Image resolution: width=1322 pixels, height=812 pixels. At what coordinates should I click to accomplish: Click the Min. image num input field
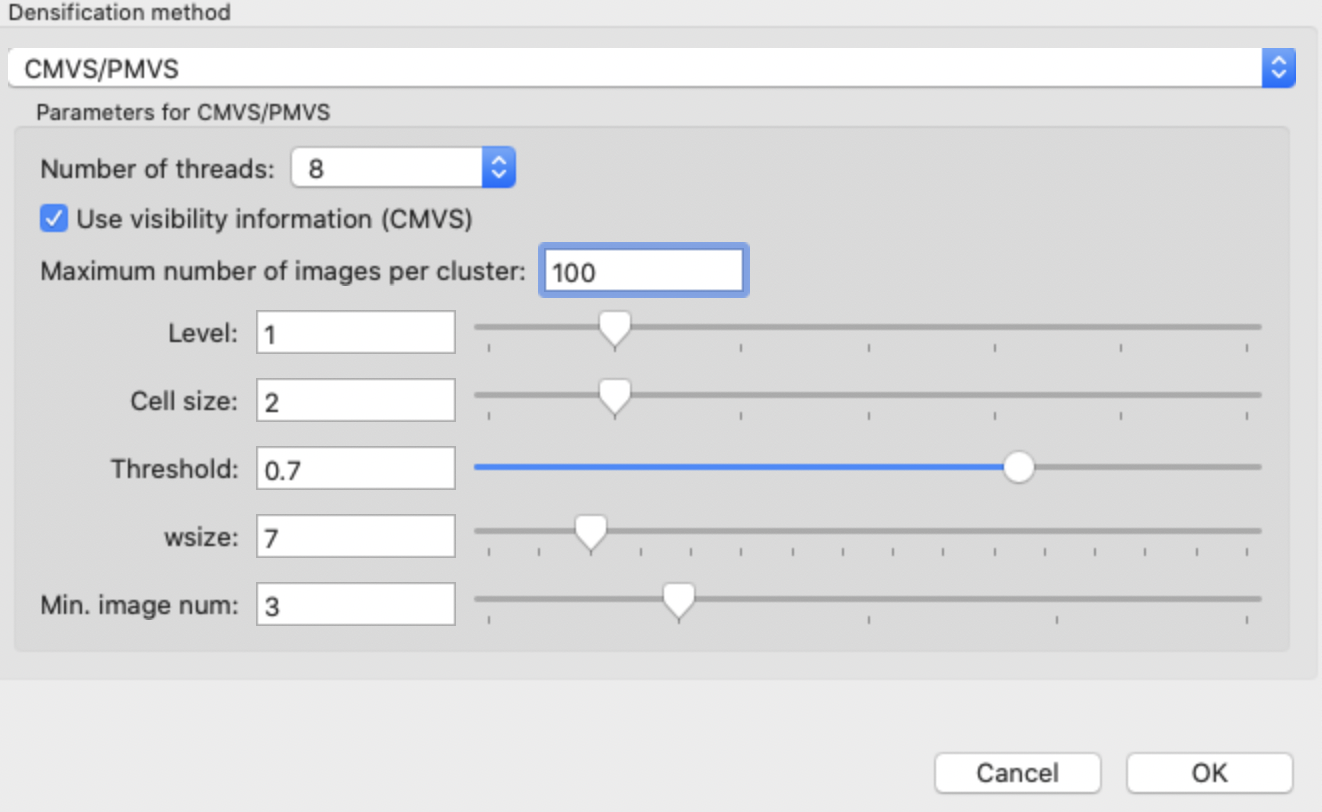(x=355, y=604)
